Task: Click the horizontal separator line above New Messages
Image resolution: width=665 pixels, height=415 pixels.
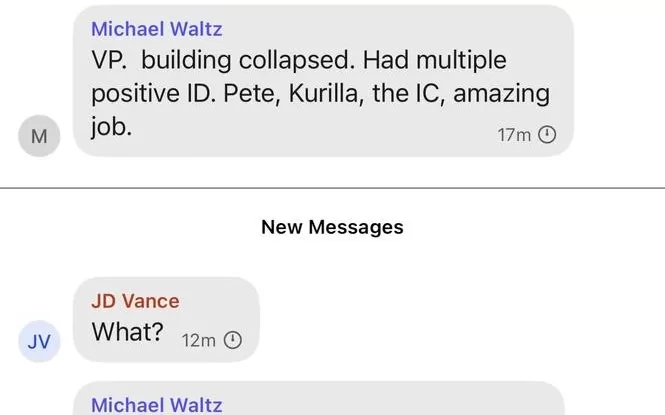Action: 332,187
